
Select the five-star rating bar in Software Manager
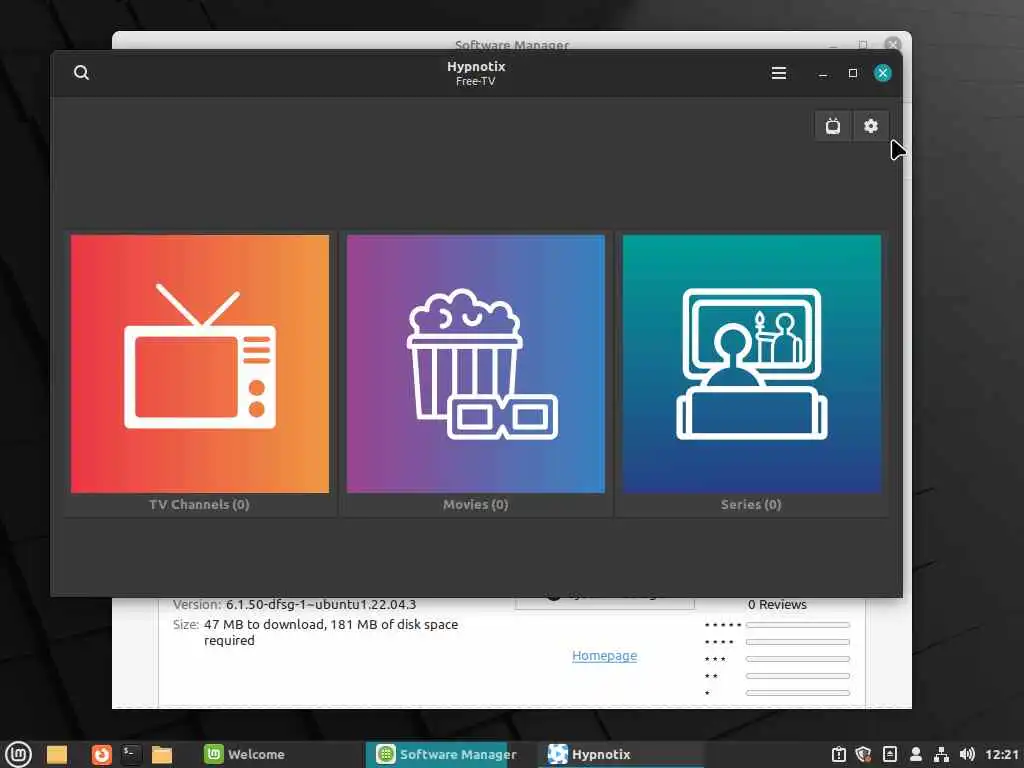[797, 625]
